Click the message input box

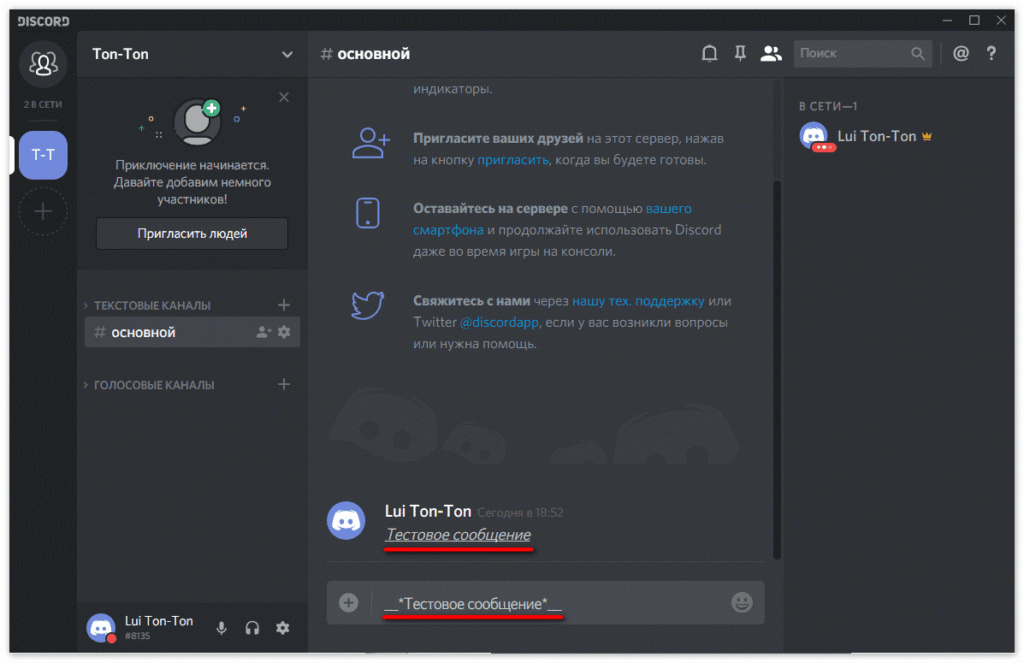point(545,602)
